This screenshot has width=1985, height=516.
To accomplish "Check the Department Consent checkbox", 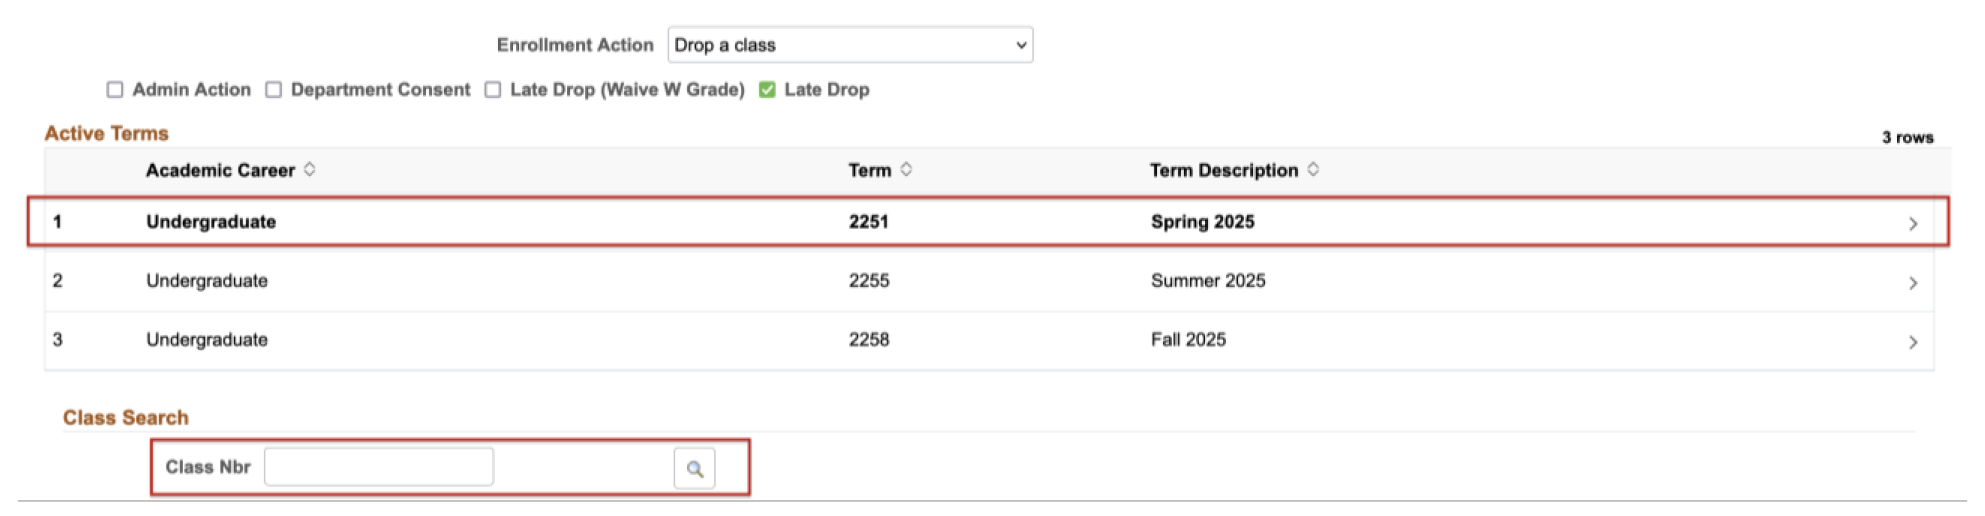I will click(x=273, y=90).
